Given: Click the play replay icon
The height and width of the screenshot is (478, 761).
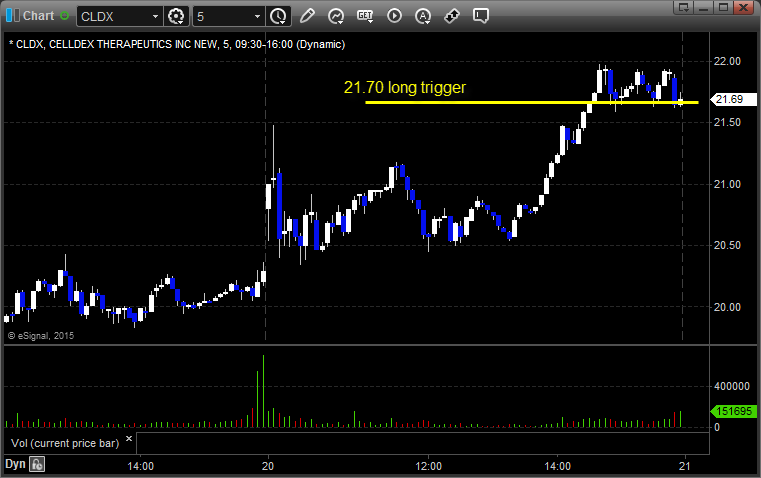Looking at the screenshot, I should [394, 16].
